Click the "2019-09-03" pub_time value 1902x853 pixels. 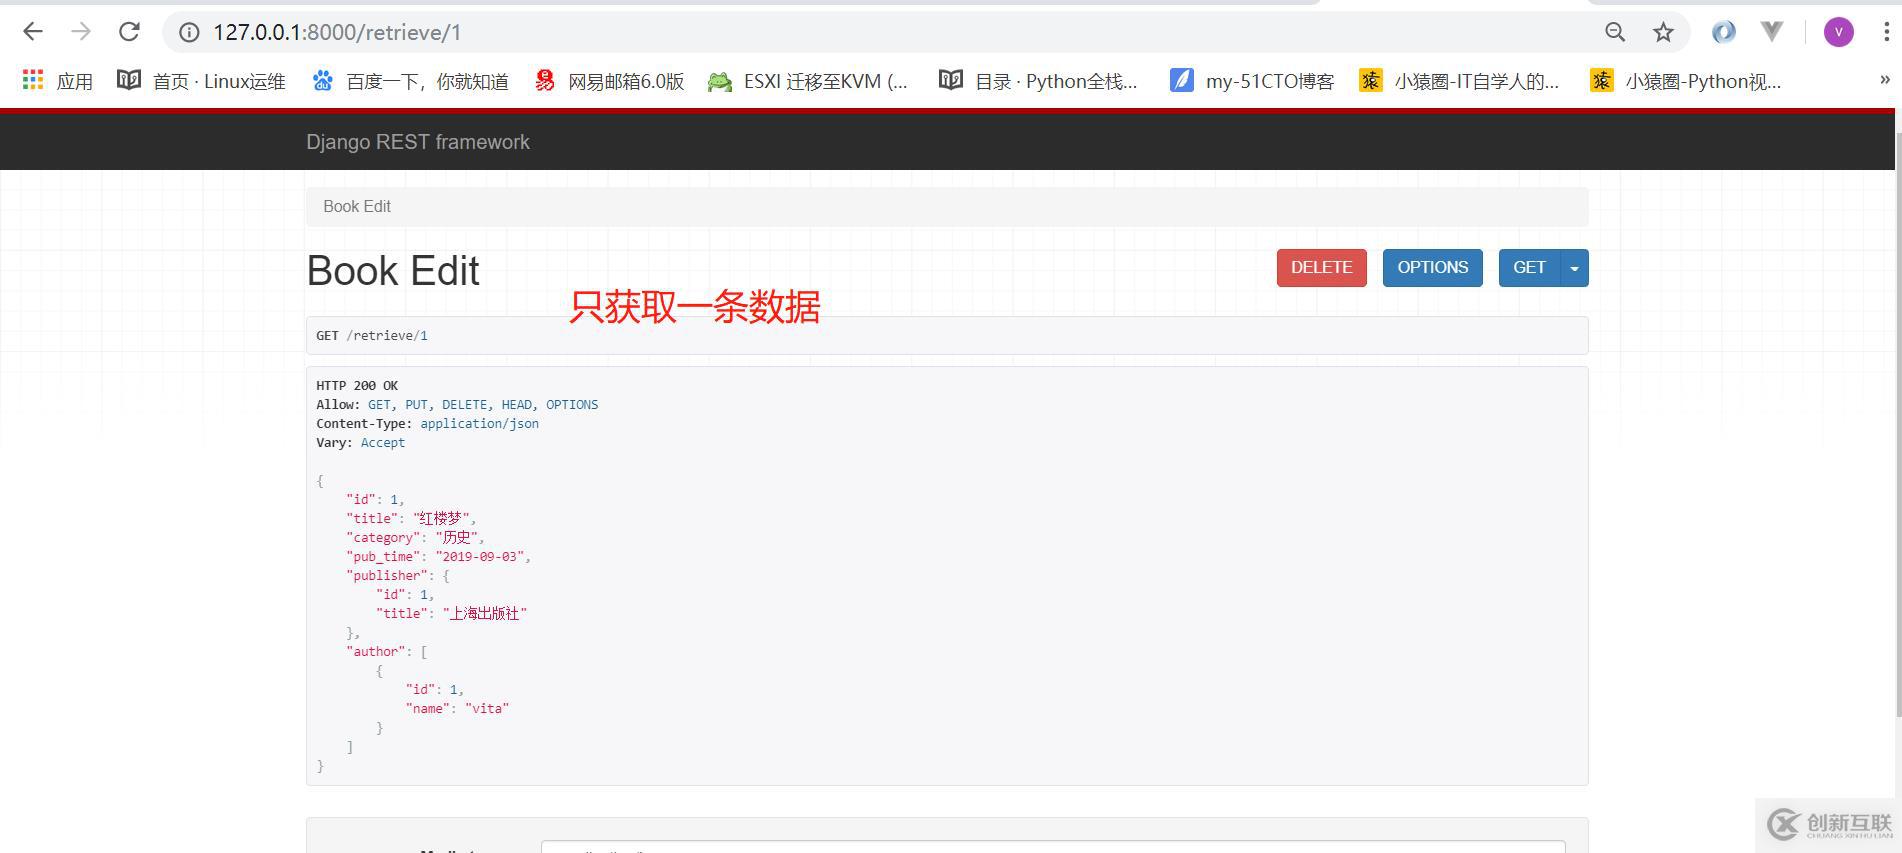click(479, 557)
